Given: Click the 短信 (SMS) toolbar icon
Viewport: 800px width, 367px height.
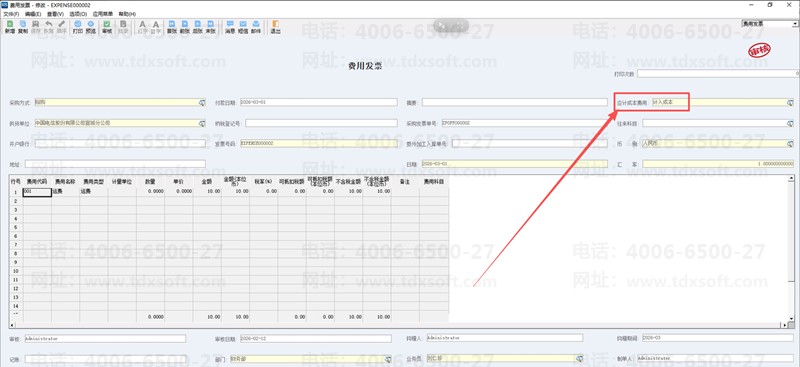Looking at the screenshot, I should (x=243, y=27).
